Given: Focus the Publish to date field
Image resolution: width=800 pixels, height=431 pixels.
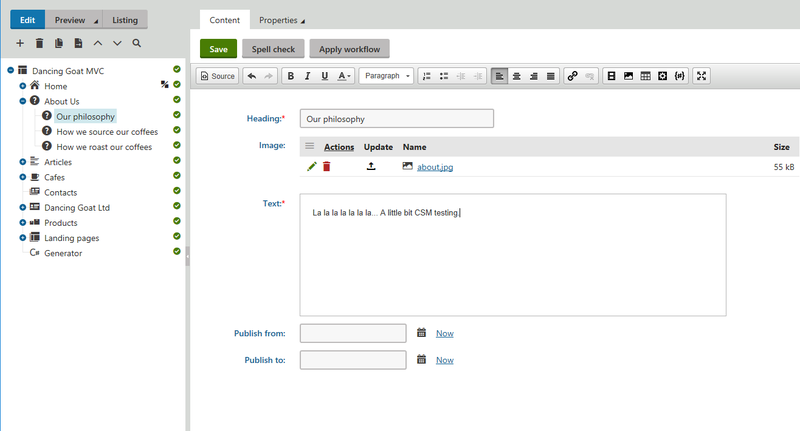Looking at the screenshot, I should [353, 360].
